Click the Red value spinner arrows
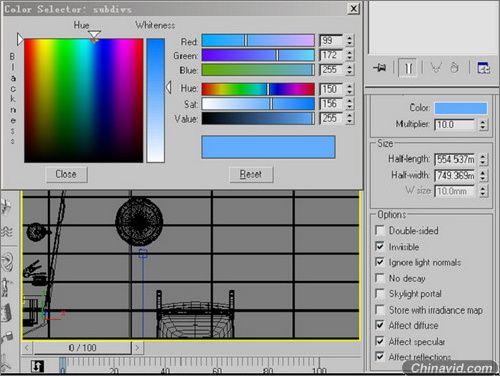500x376 pixels. pos(349,41)
